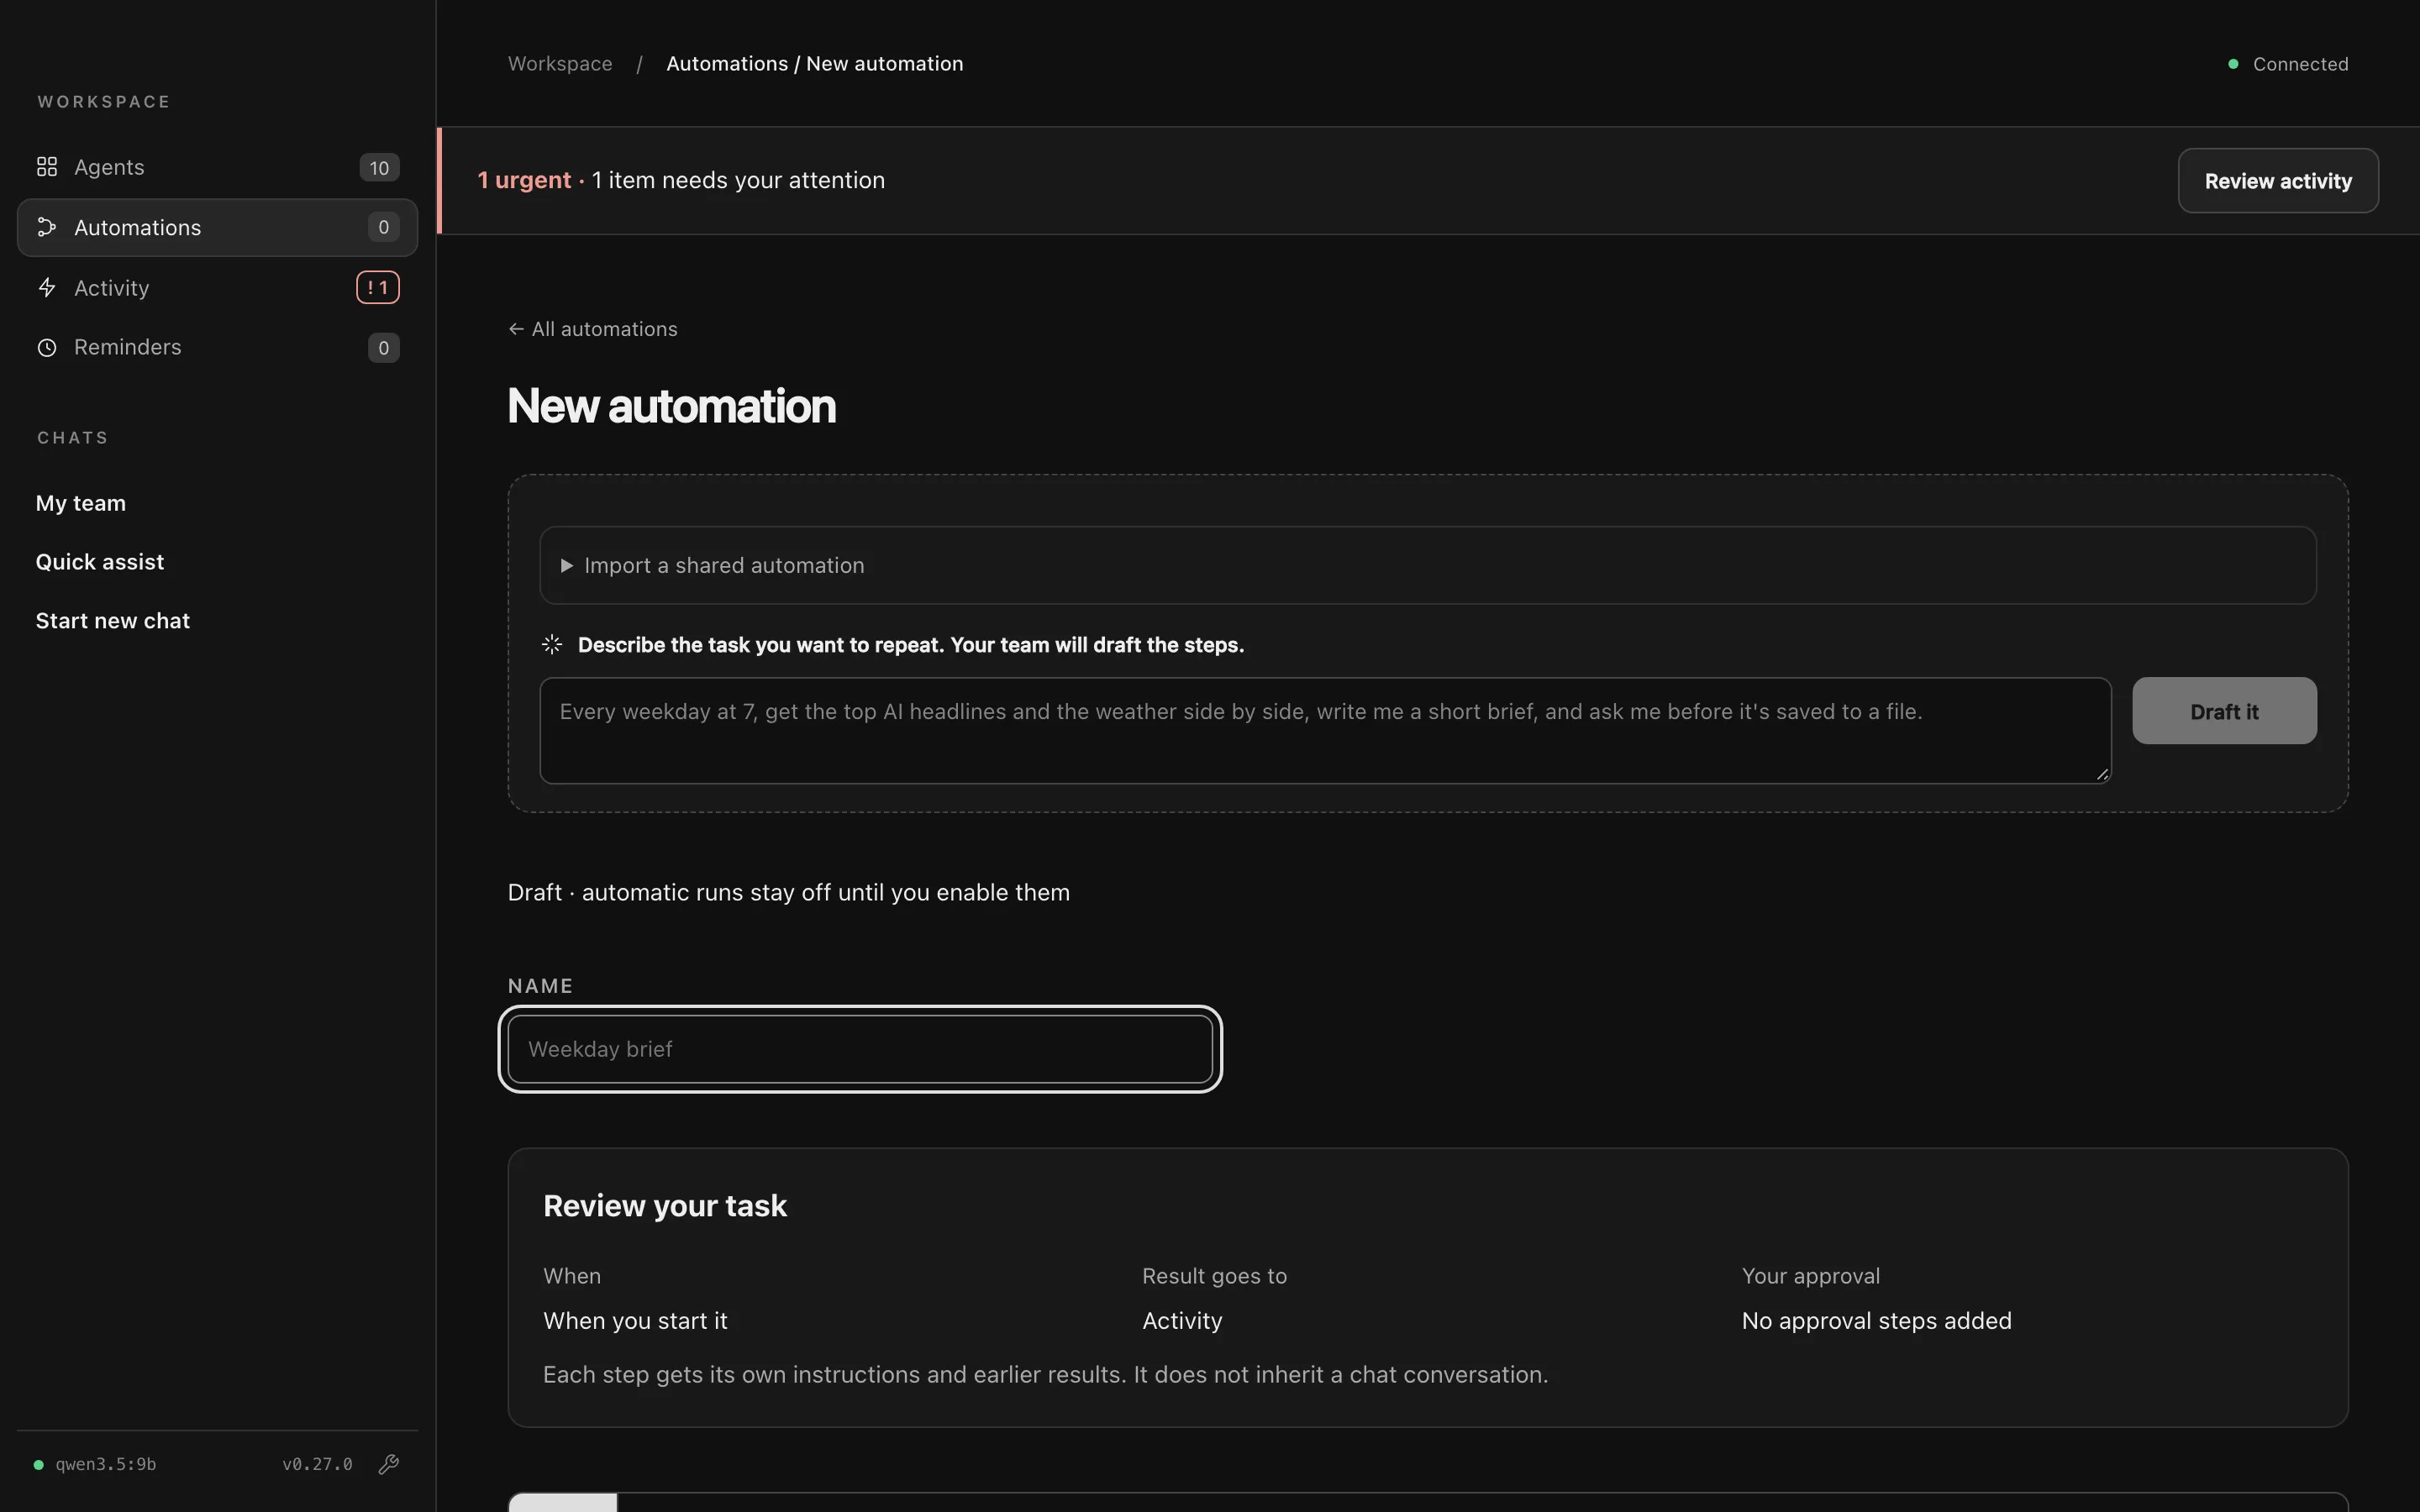
Task: Click the Review activity button
Action: click(x=2278, y=181)
